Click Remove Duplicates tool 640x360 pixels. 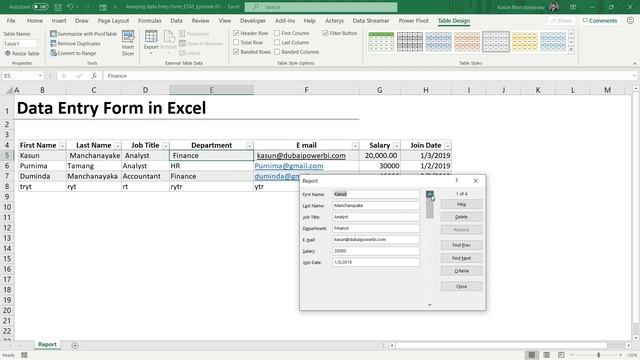pyautogui.click(x=75, y=43)
